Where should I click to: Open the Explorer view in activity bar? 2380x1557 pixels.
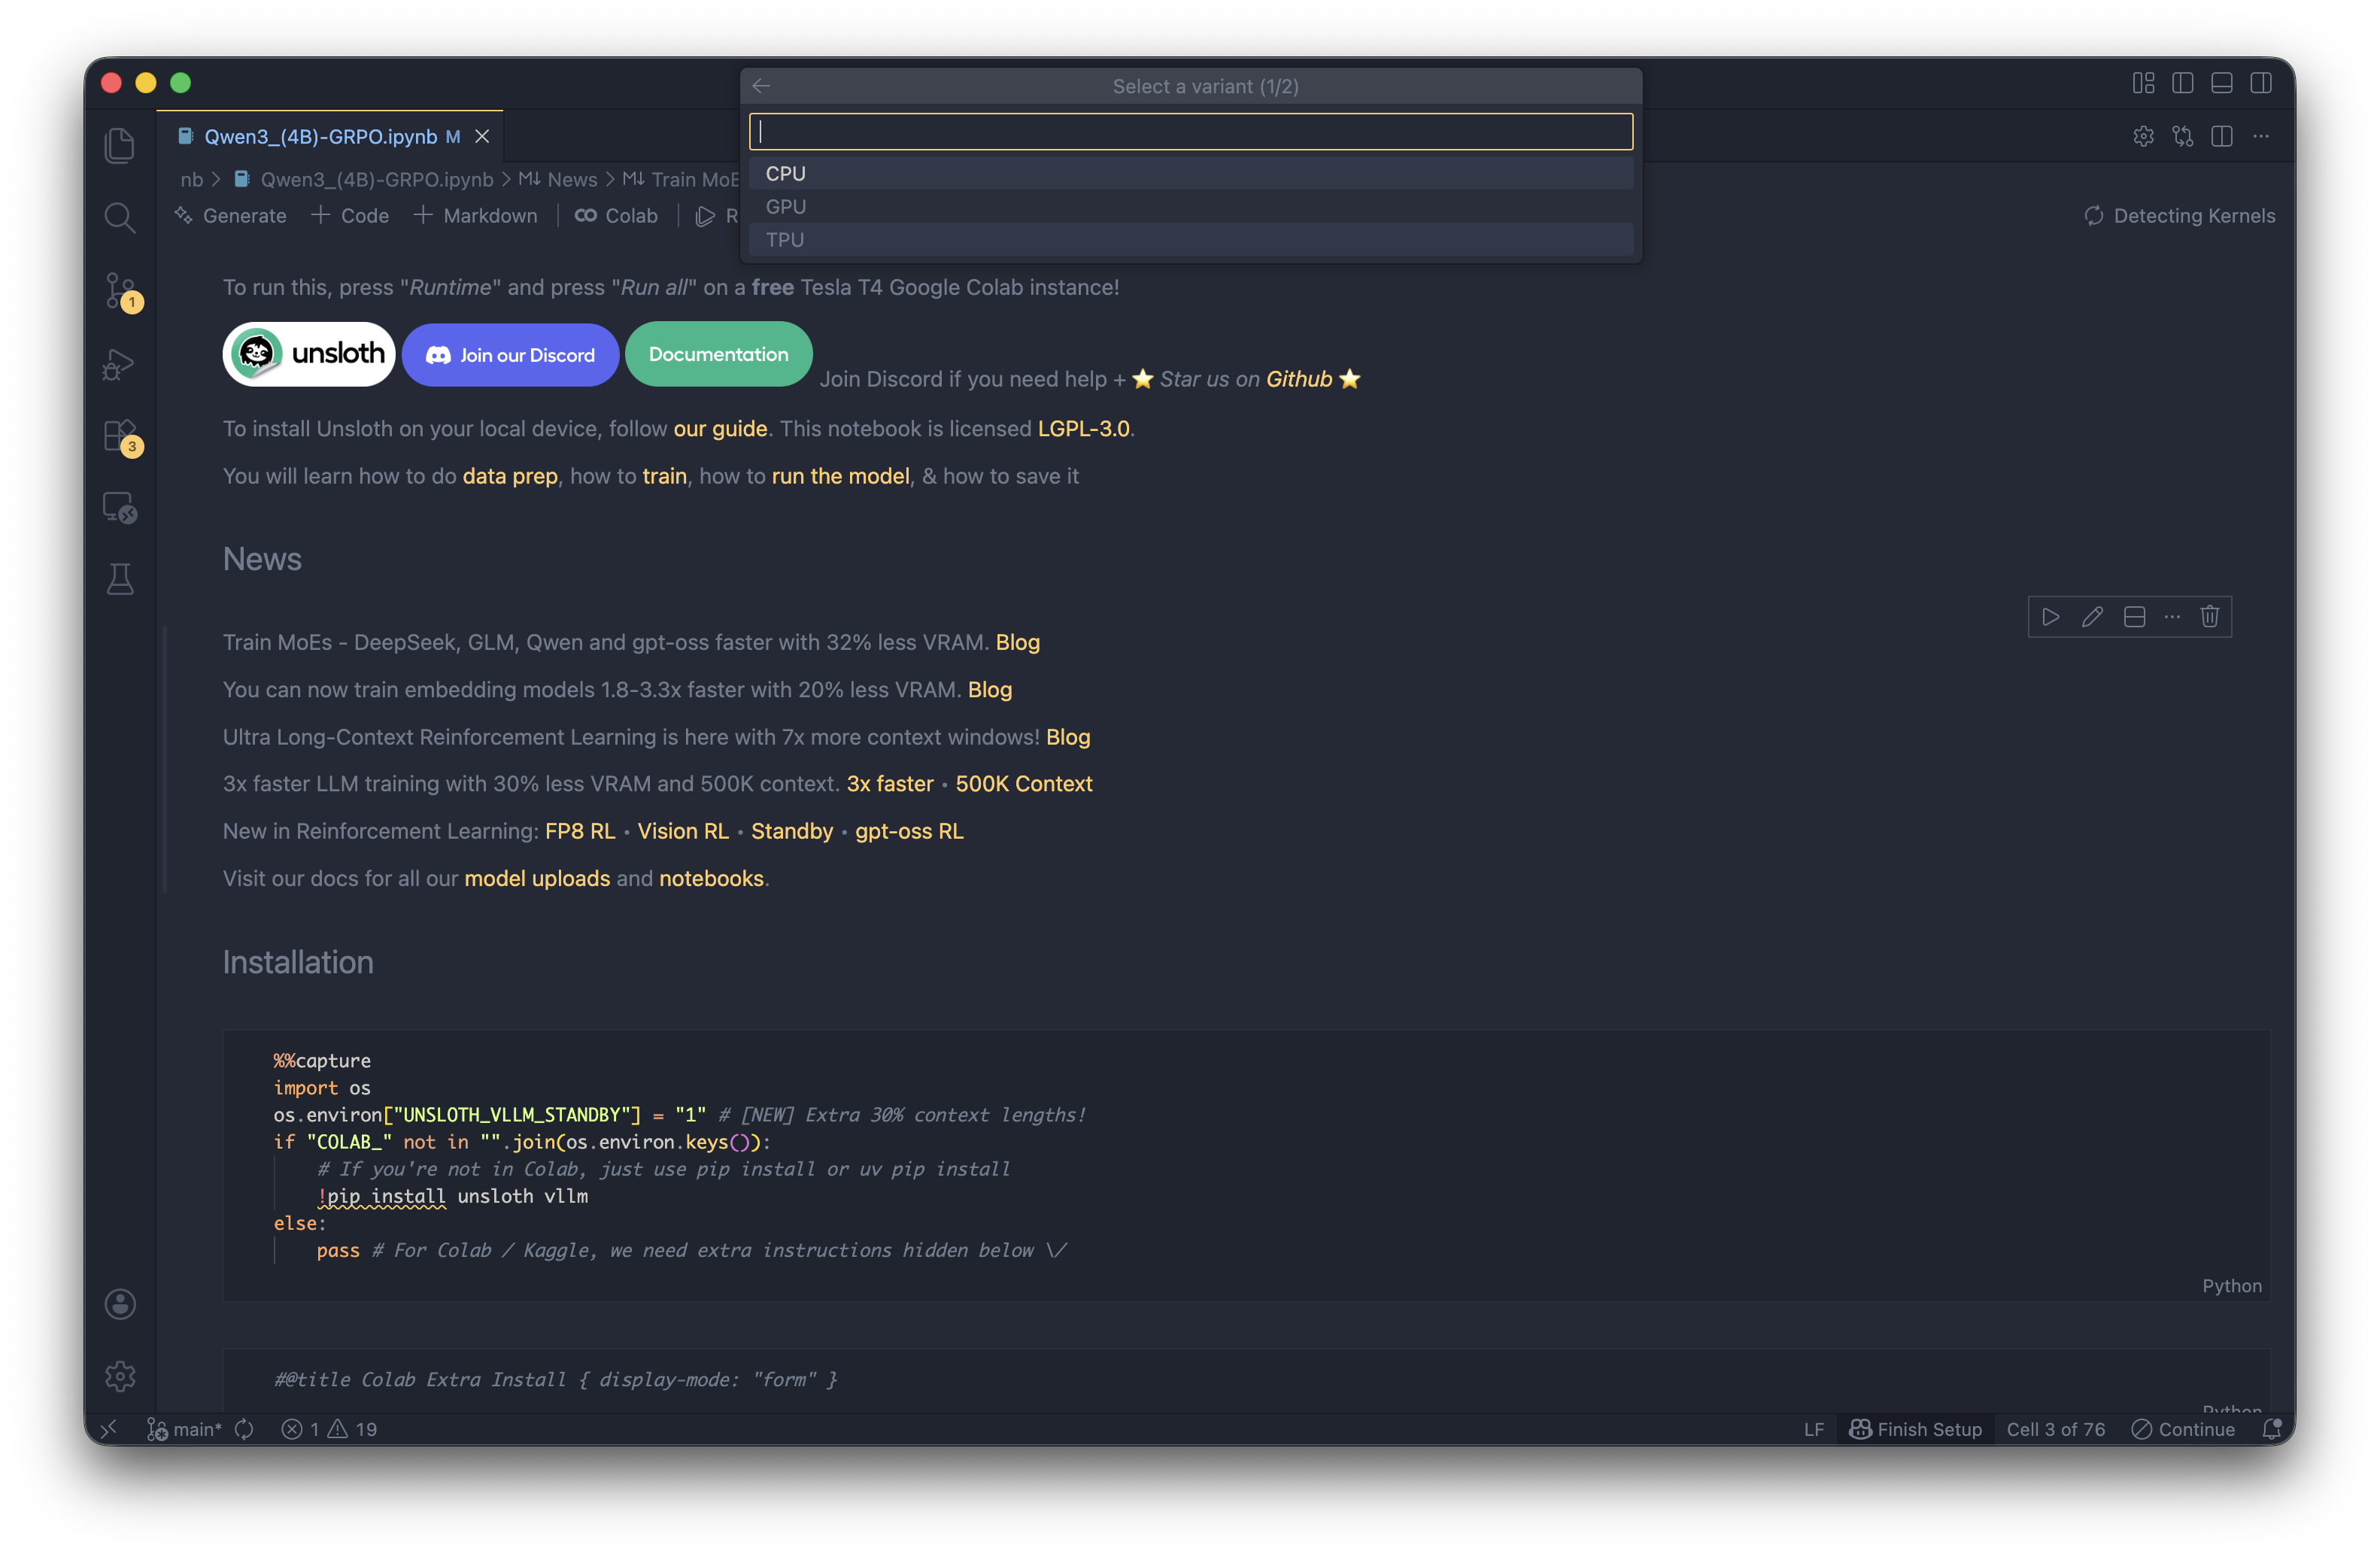pos(120,145)
